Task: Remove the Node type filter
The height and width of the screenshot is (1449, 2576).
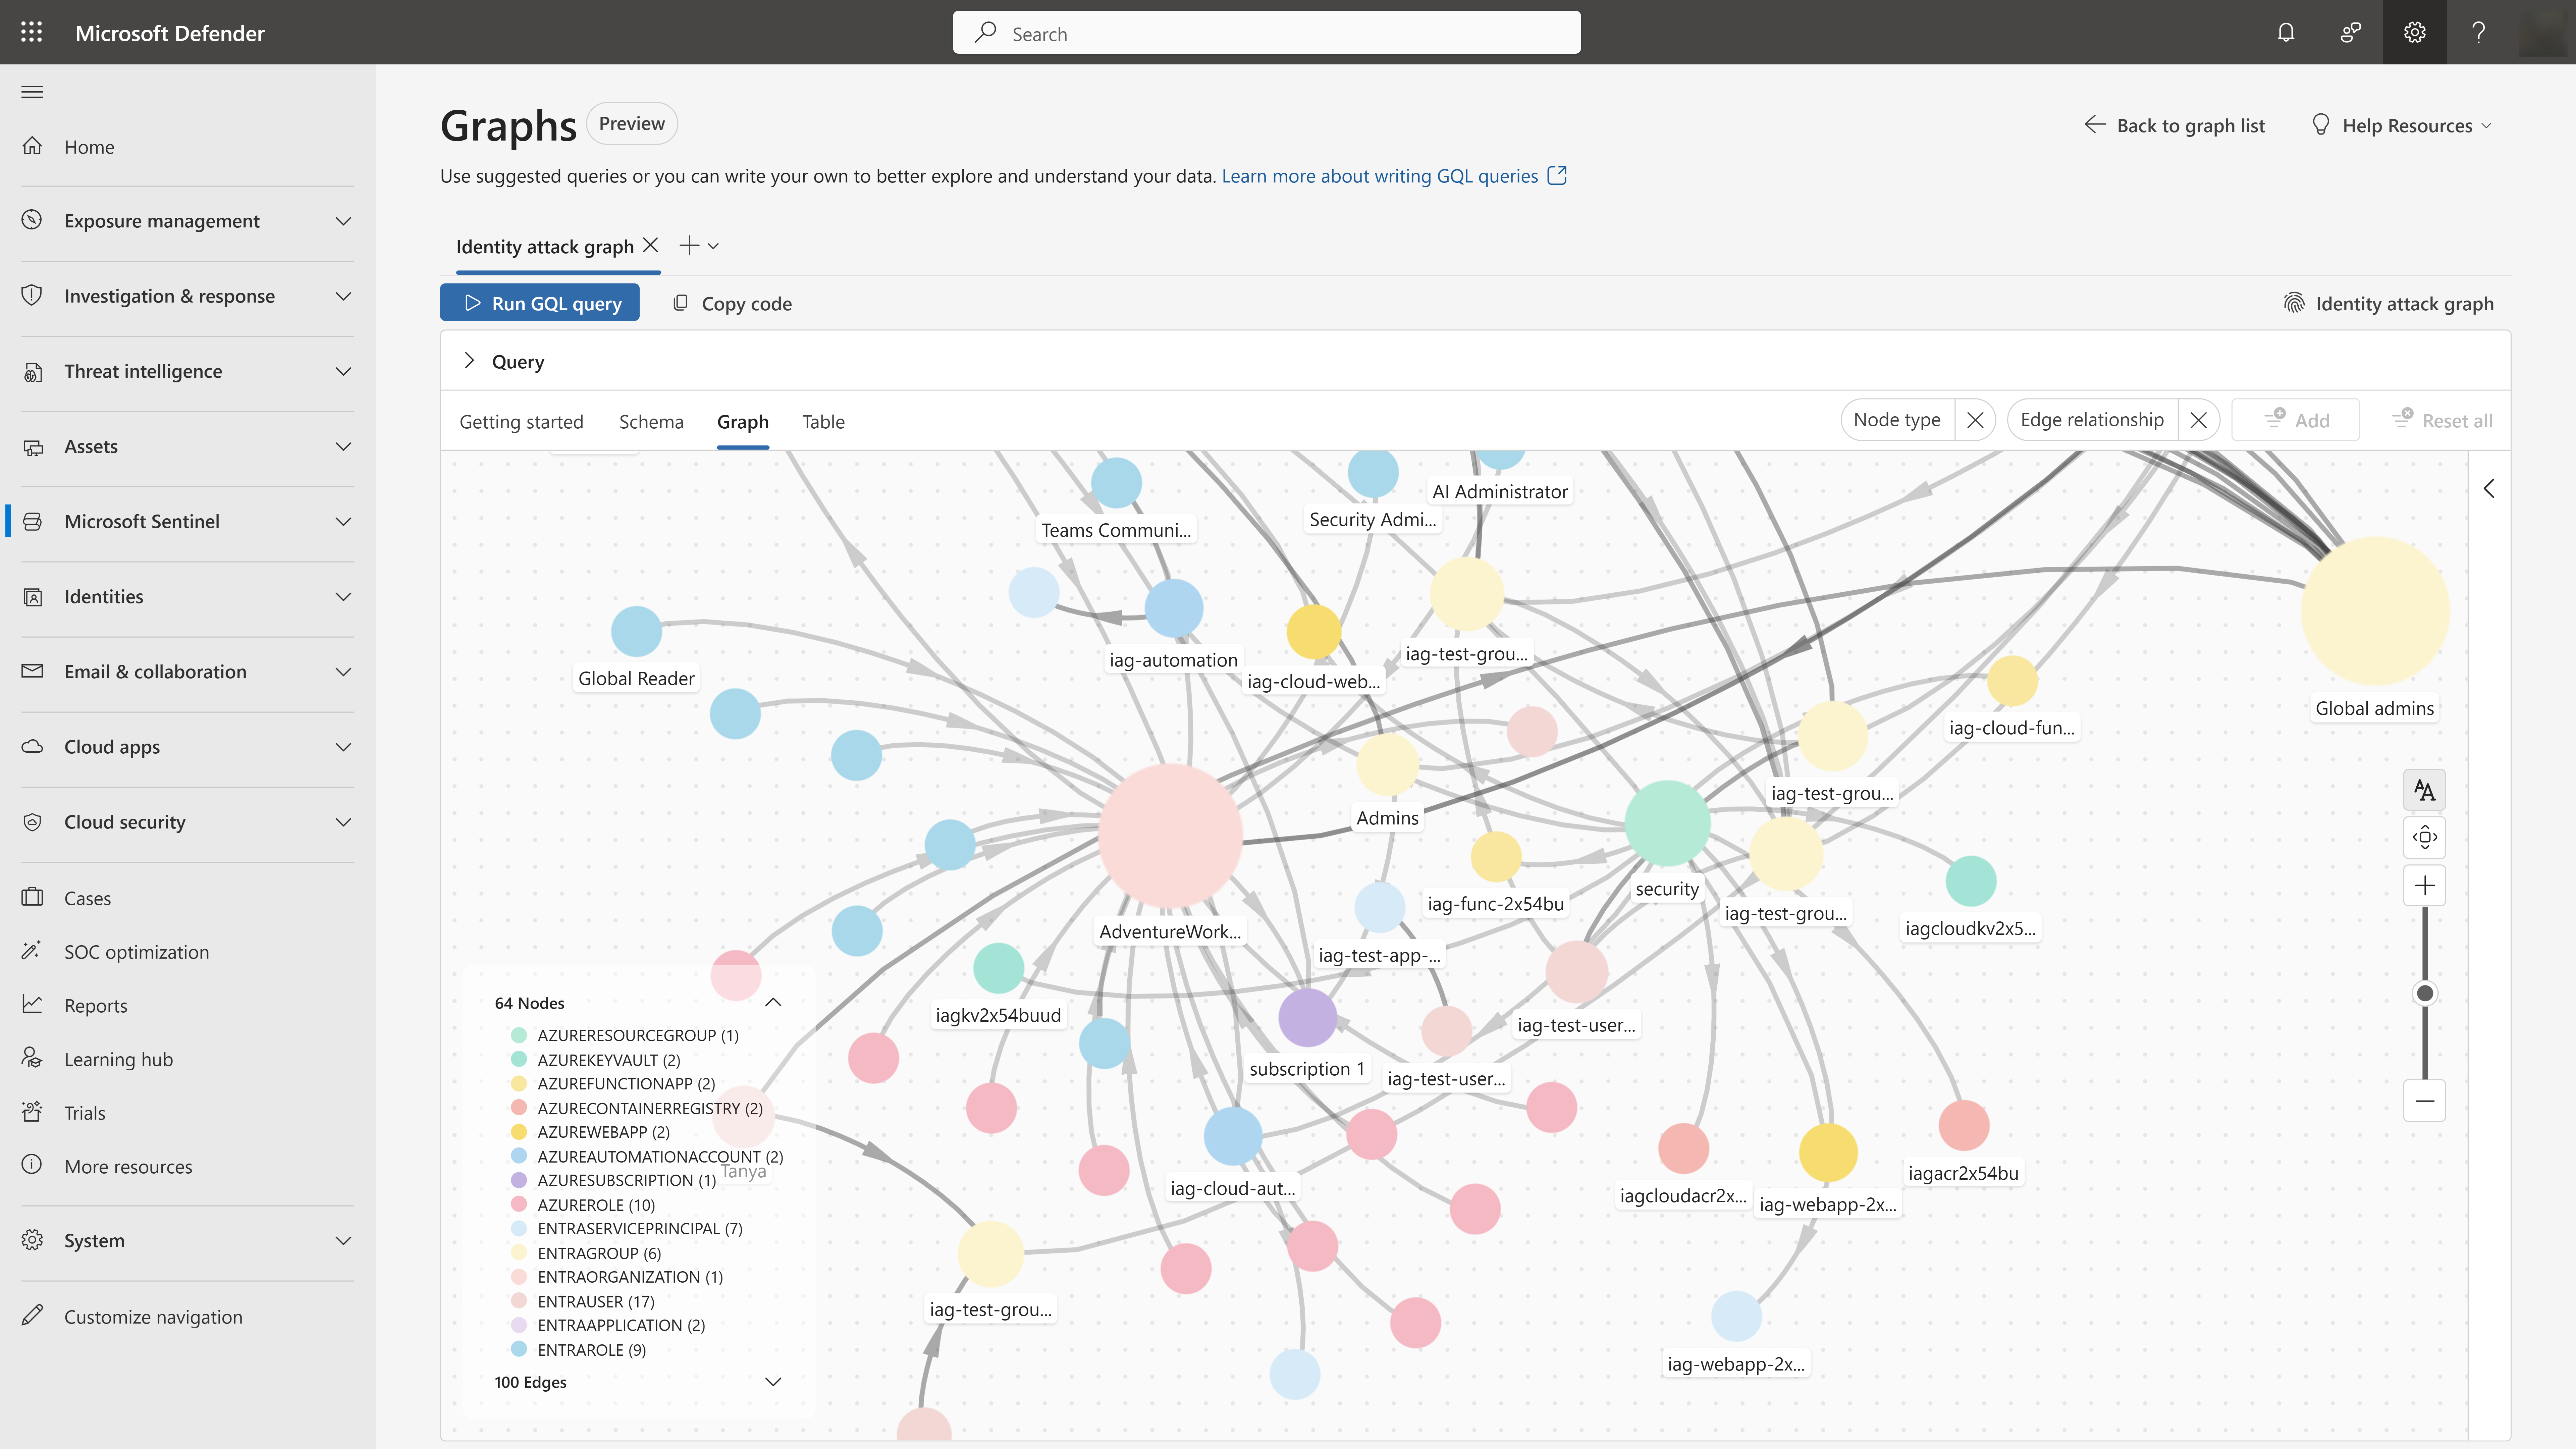Action: [1975, 420]
